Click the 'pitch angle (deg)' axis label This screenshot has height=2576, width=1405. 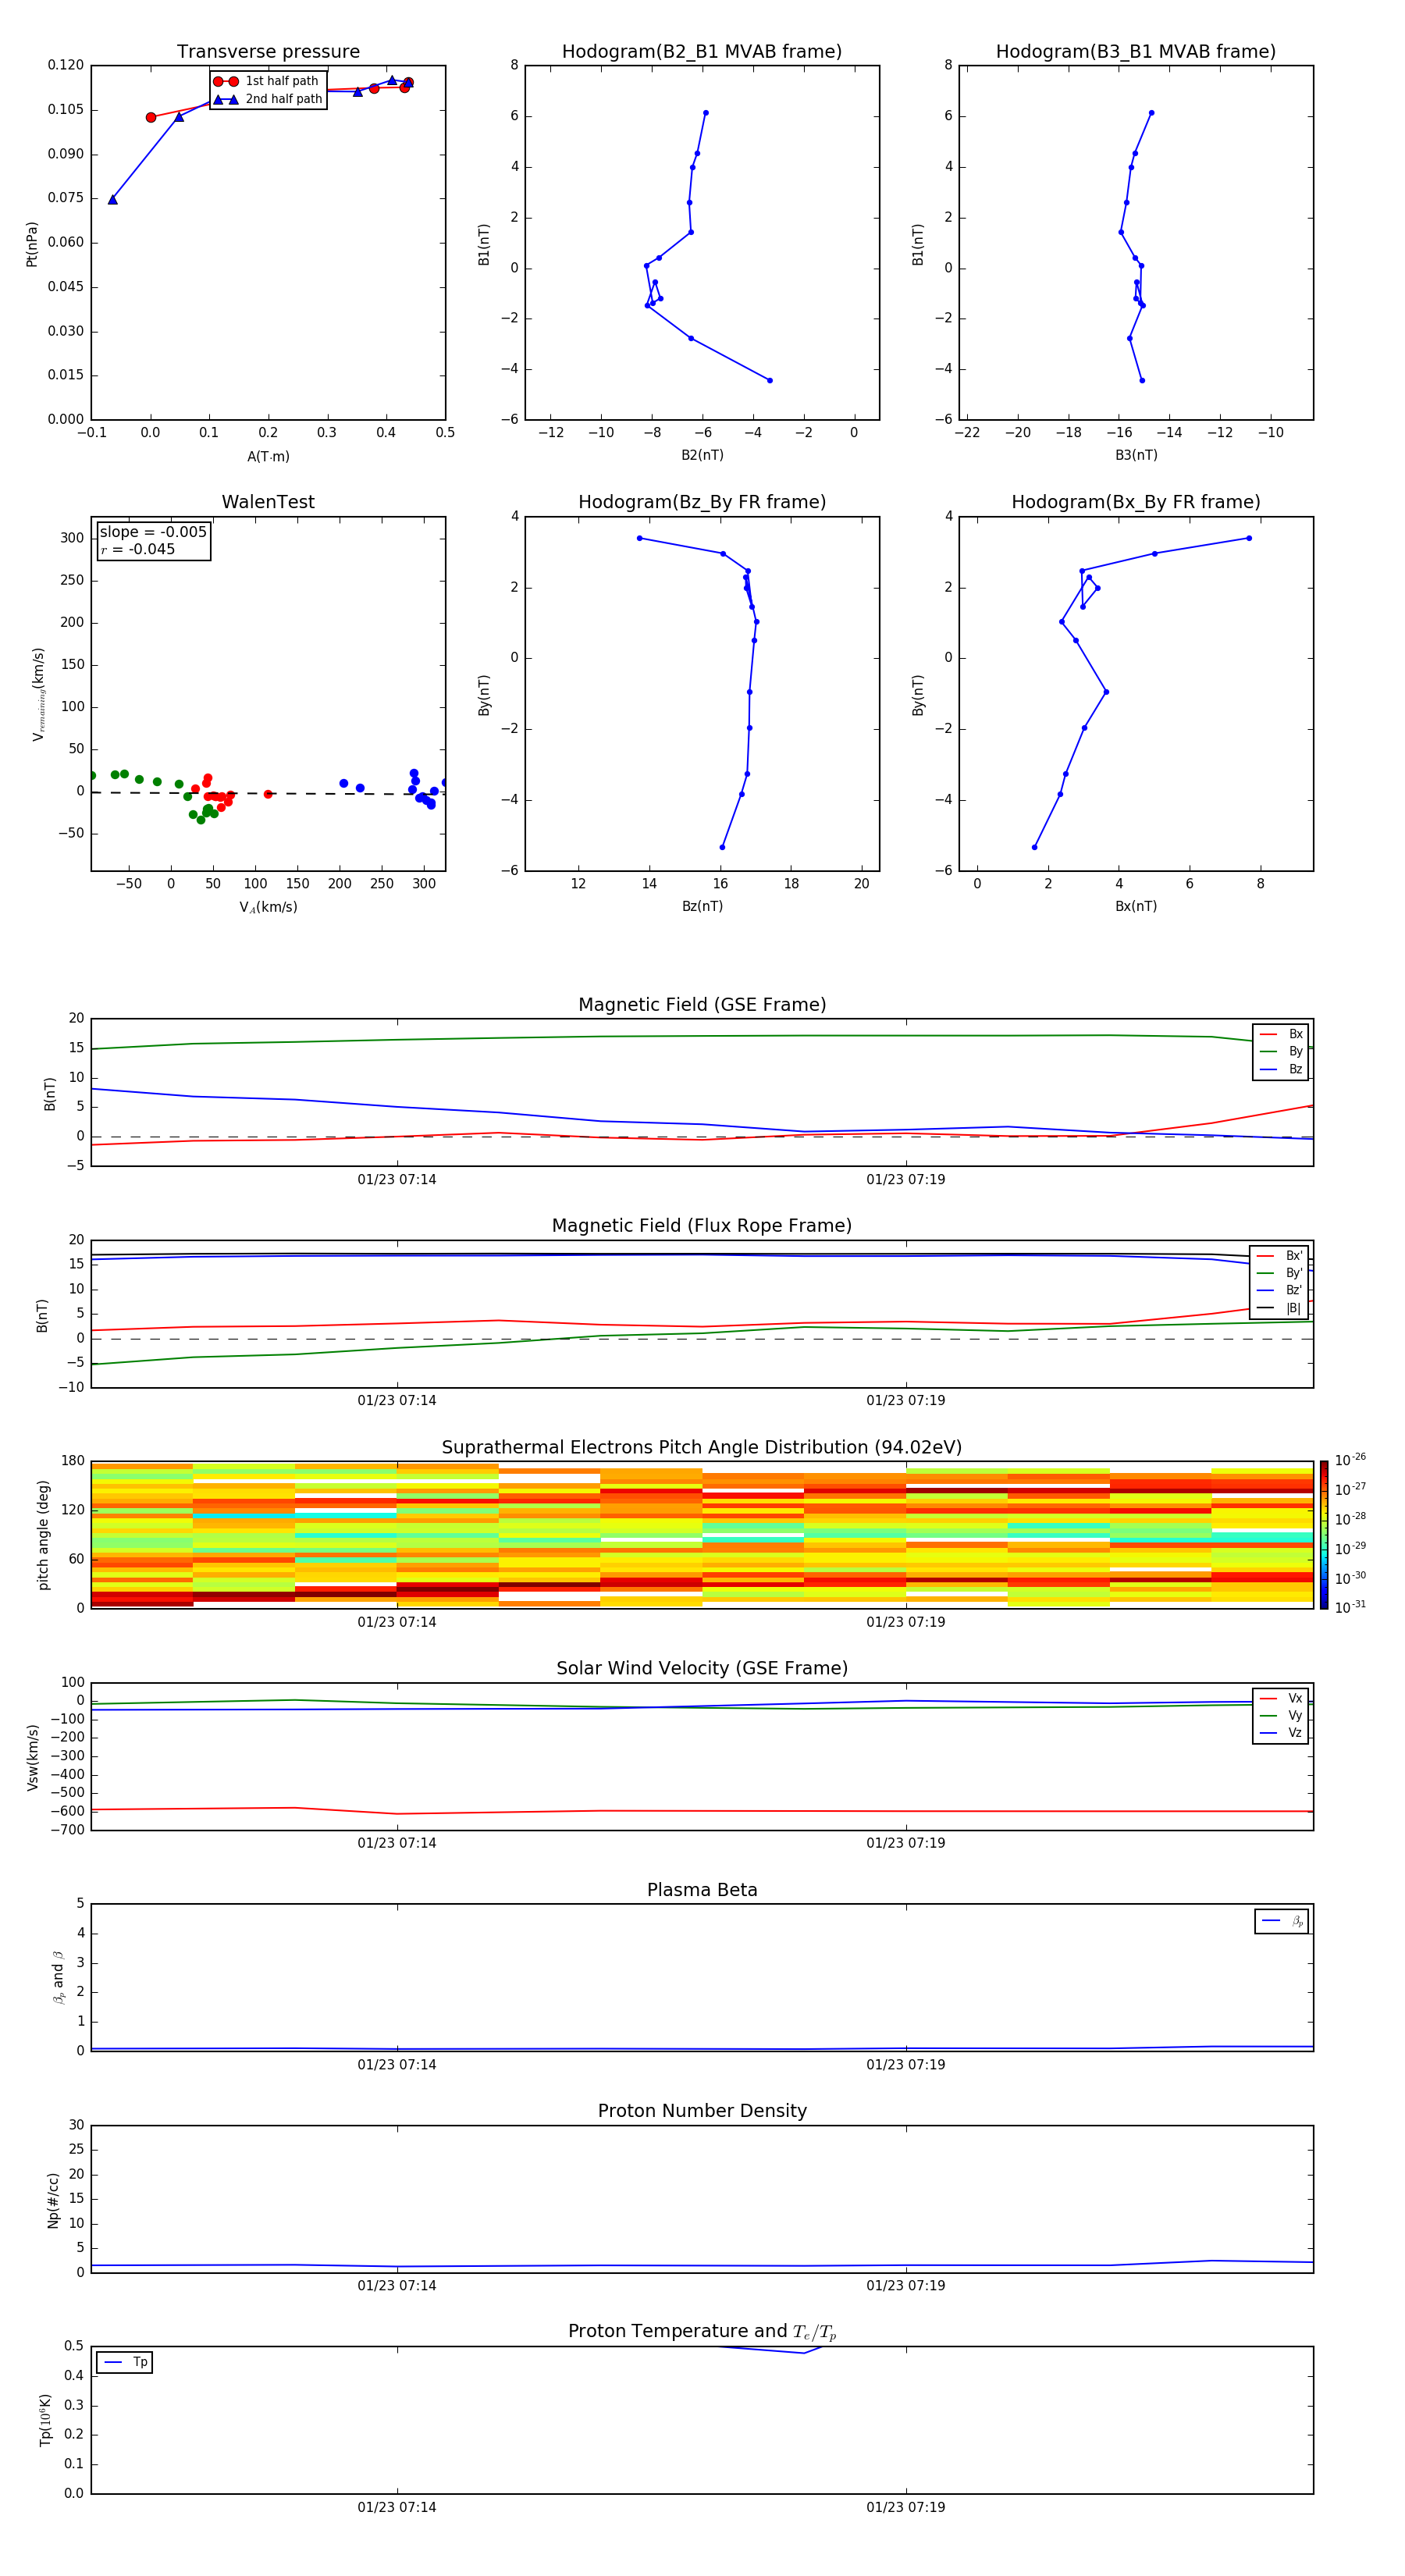coord(43,1535)
